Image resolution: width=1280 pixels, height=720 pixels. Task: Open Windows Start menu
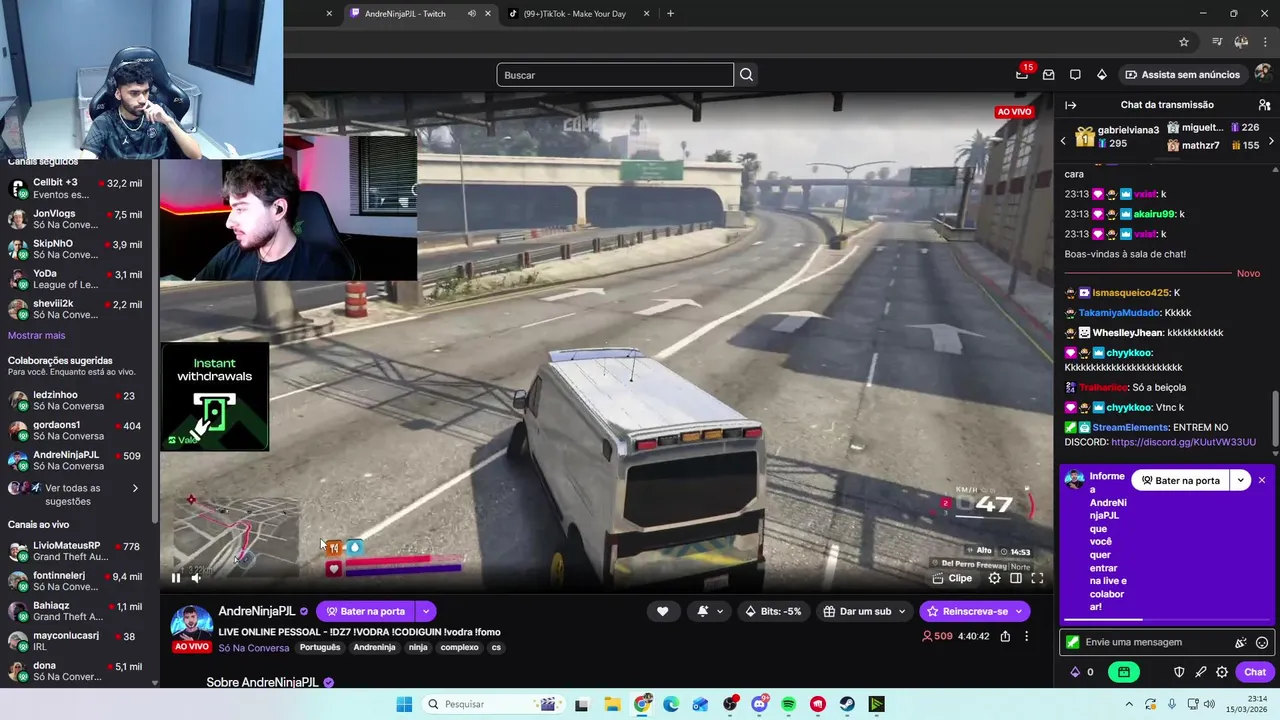click(x=404, y=704)
